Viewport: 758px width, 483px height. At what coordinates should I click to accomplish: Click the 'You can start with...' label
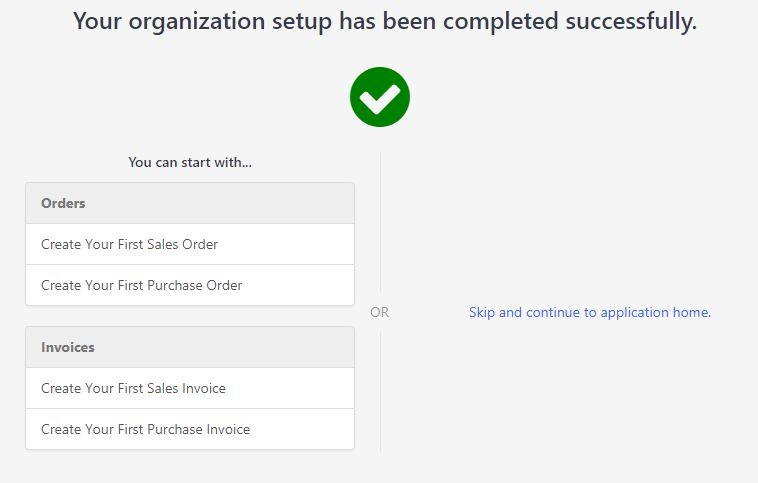point(190,162)
